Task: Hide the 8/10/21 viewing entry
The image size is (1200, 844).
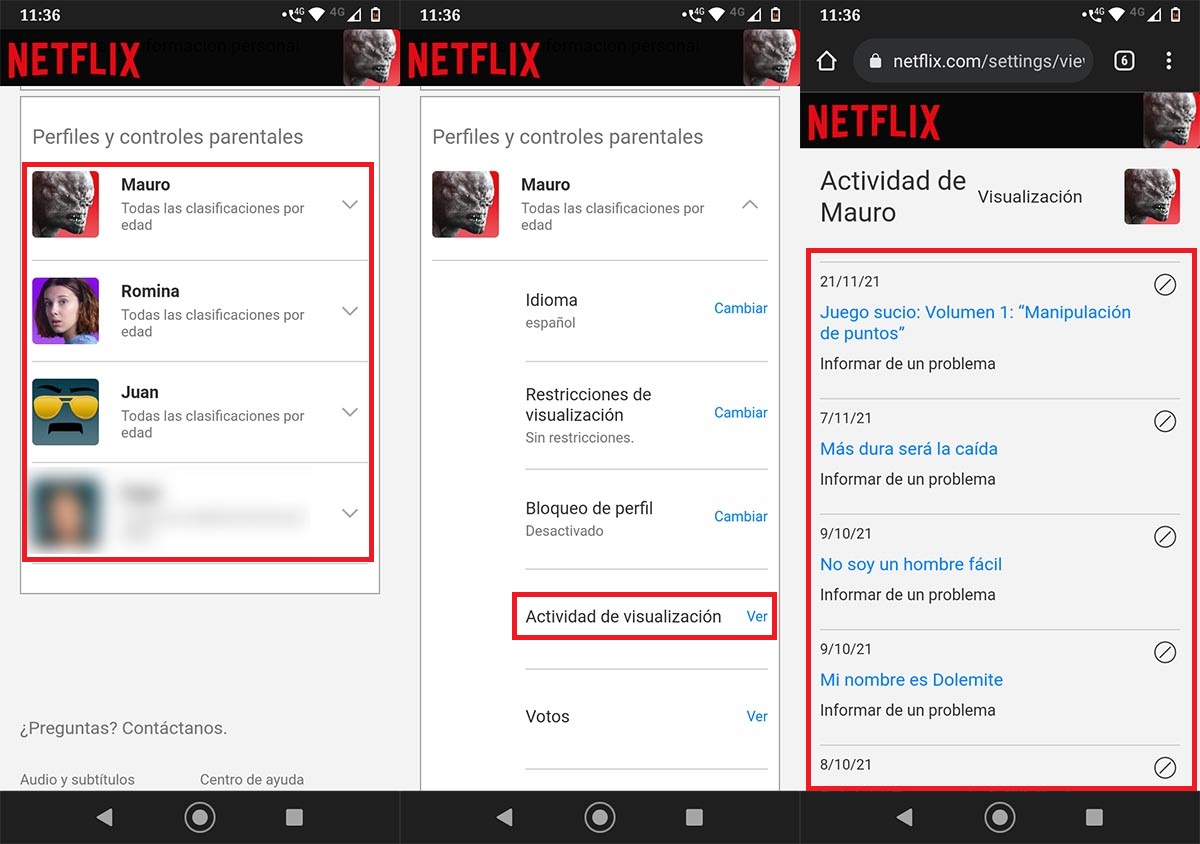Action: (x=1165, y=767)
